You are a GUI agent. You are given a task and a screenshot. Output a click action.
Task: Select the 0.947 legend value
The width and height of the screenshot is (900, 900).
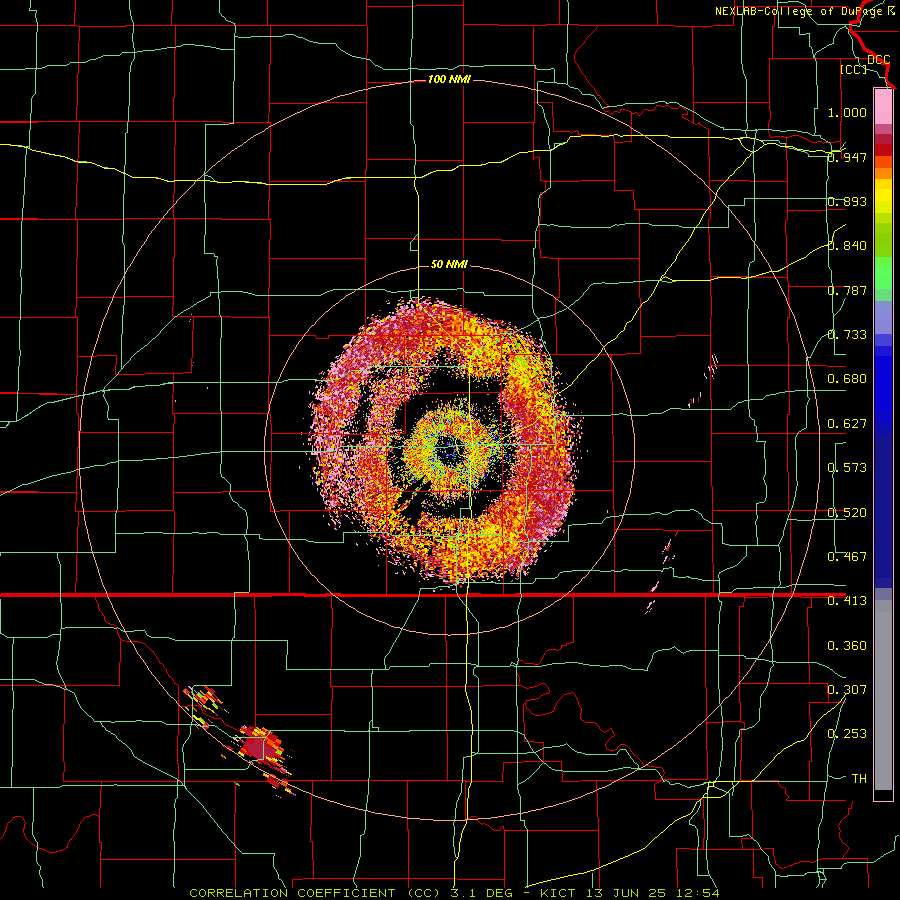click(x=847, y=157)
